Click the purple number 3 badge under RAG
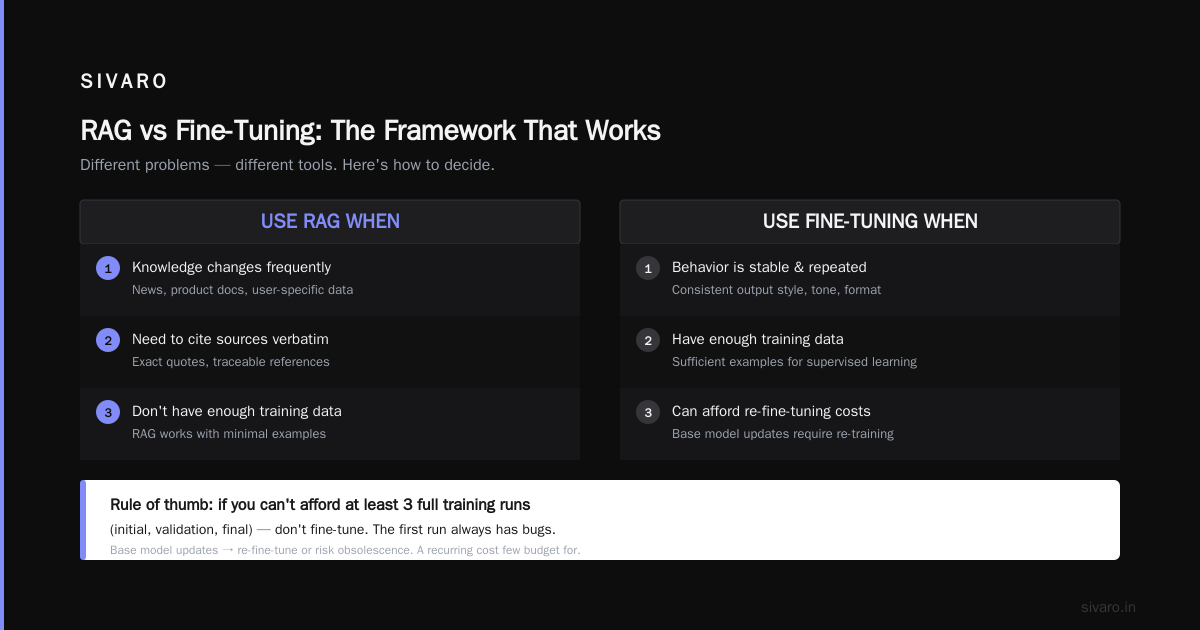The height and width of the screenshot is (630, 1200). 108,412
